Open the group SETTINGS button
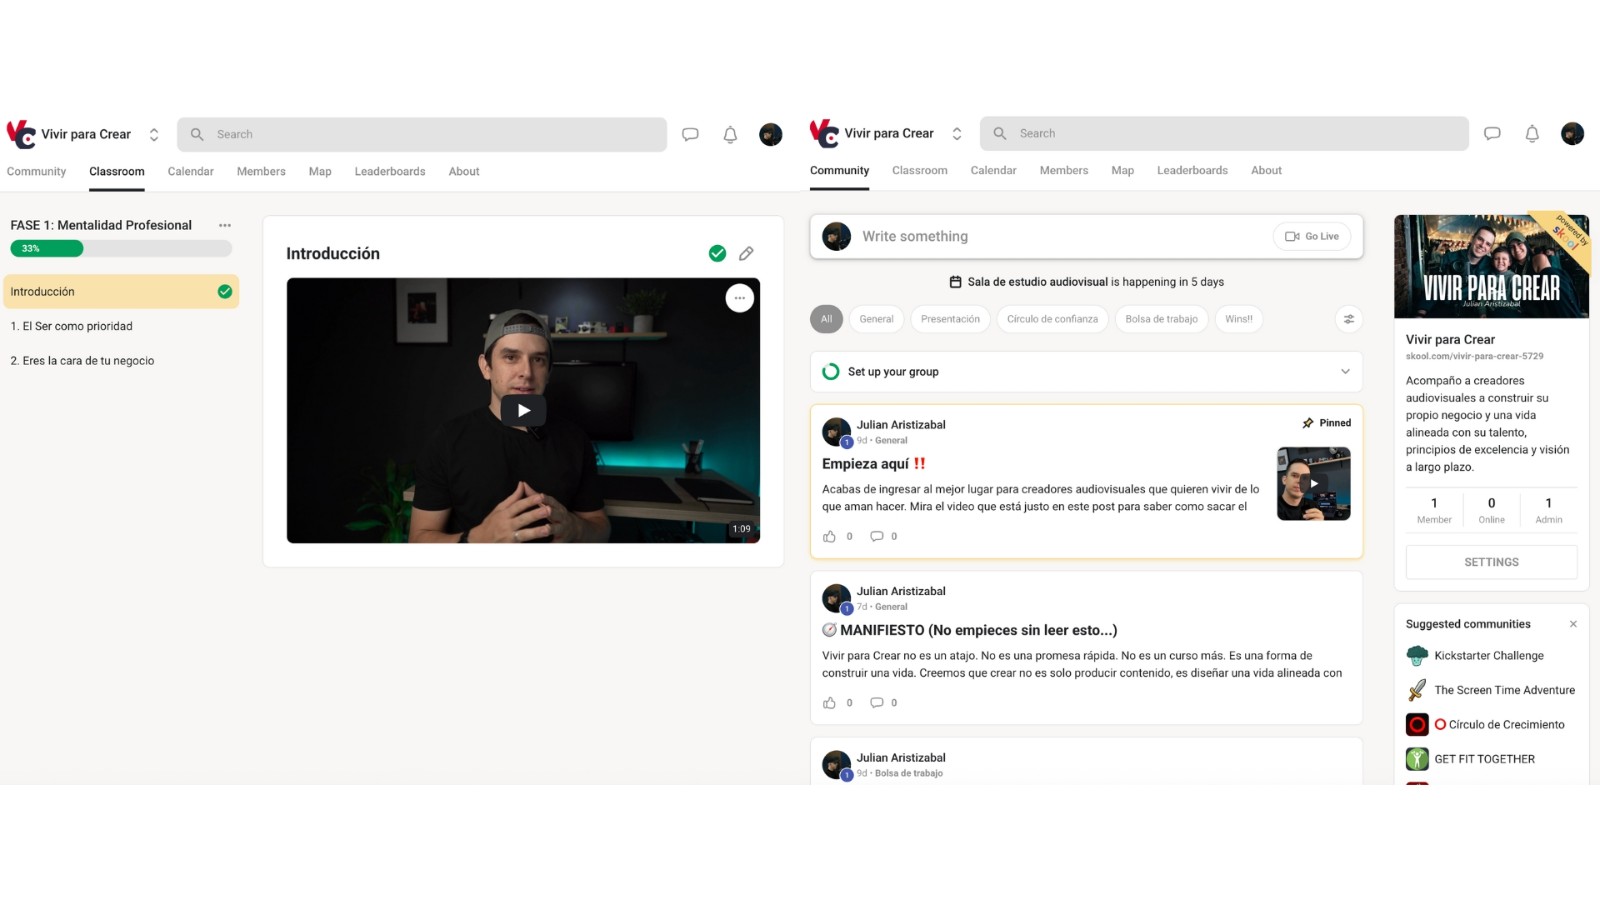Viewport: 1600px width, 900px height. pyautogui.click(x=1491, y=562)
